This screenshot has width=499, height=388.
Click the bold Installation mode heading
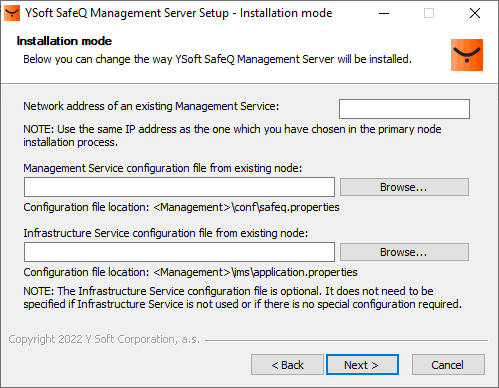pos(64,41)
